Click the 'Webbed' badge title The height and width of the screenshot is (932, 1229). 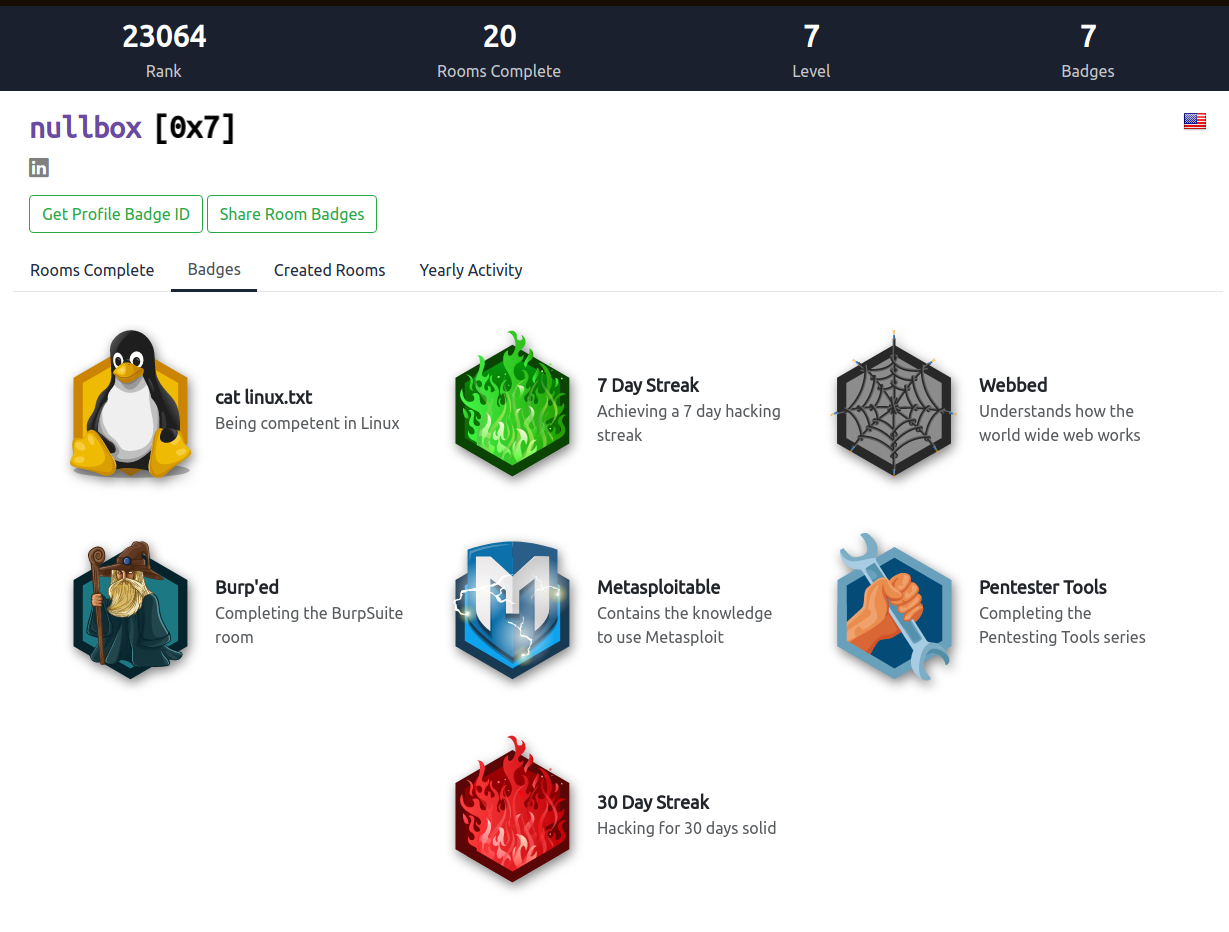(x=1013, y=385)
